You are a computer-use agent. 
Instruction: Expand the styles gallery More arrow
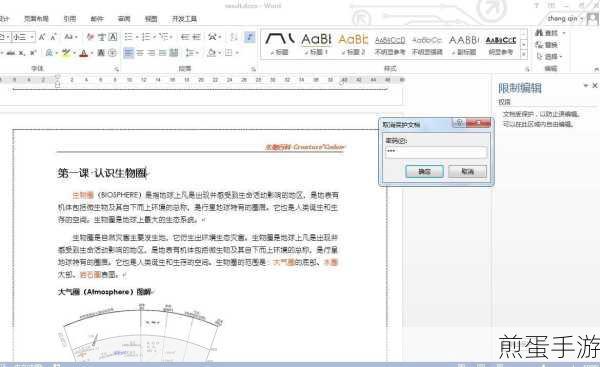click(524, 54)
